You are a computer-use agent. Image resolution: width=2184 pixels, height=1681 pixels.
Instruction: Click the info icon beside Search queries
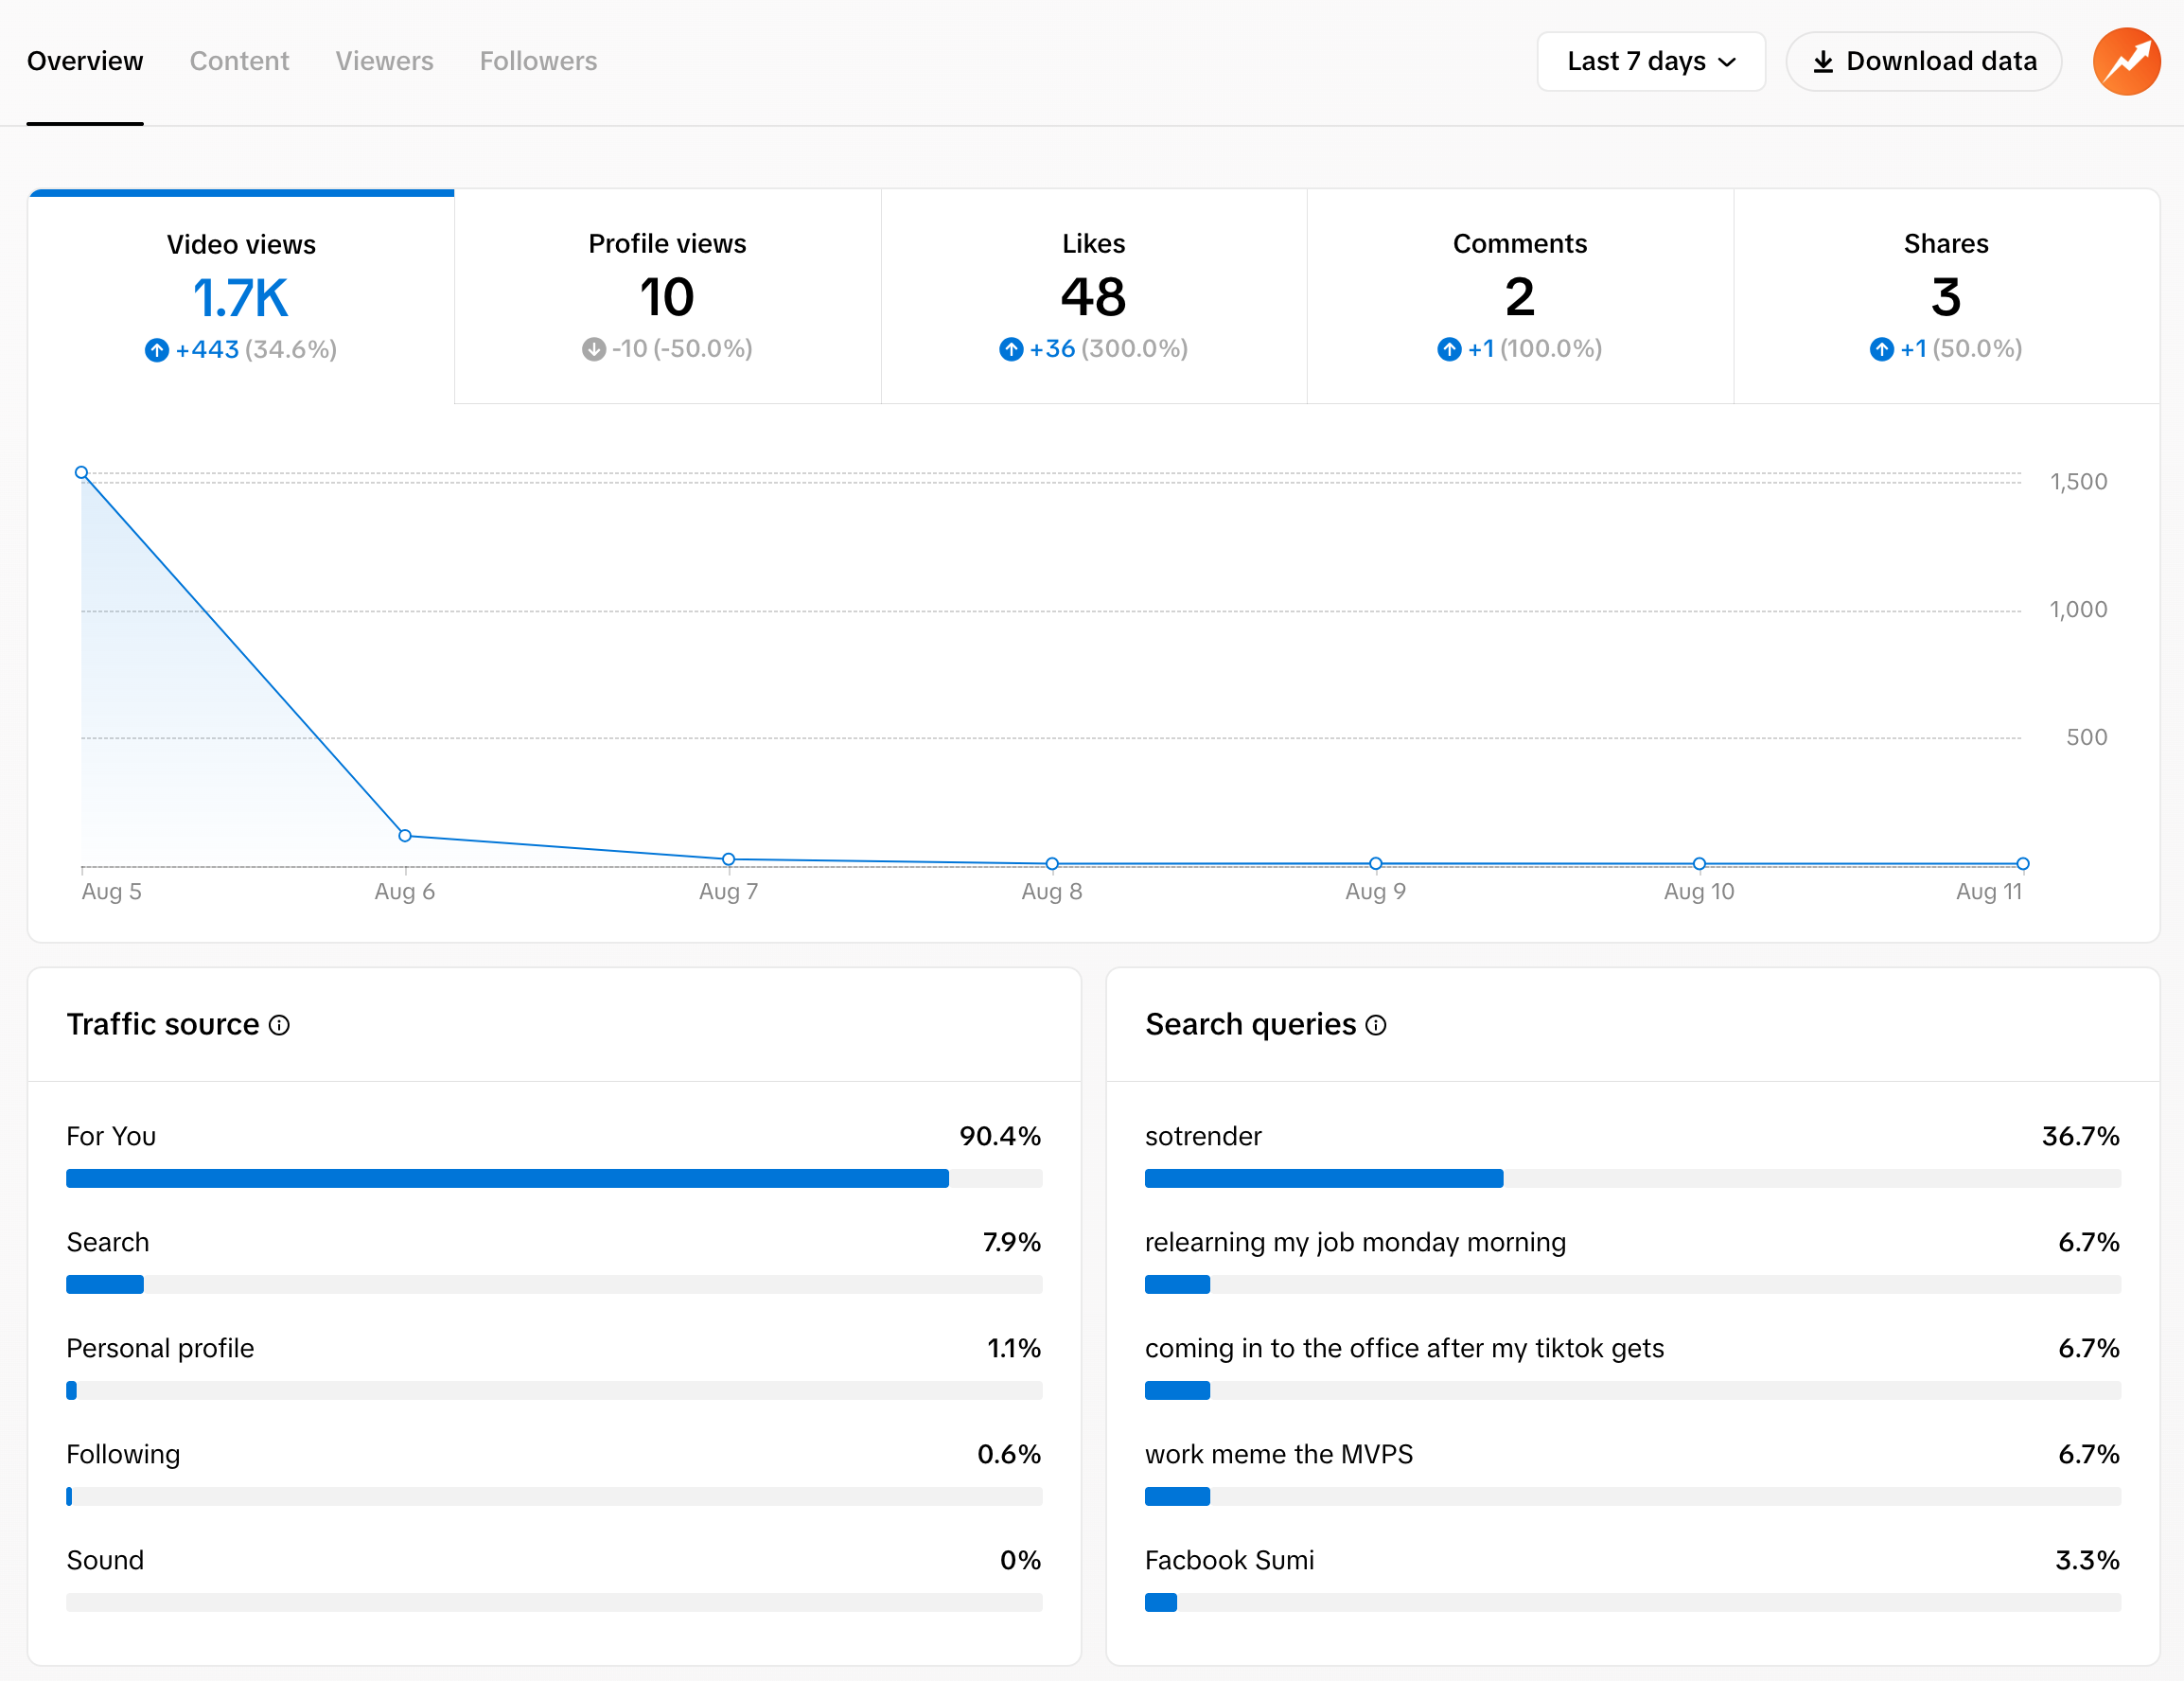click(x=1377, y=1025)
